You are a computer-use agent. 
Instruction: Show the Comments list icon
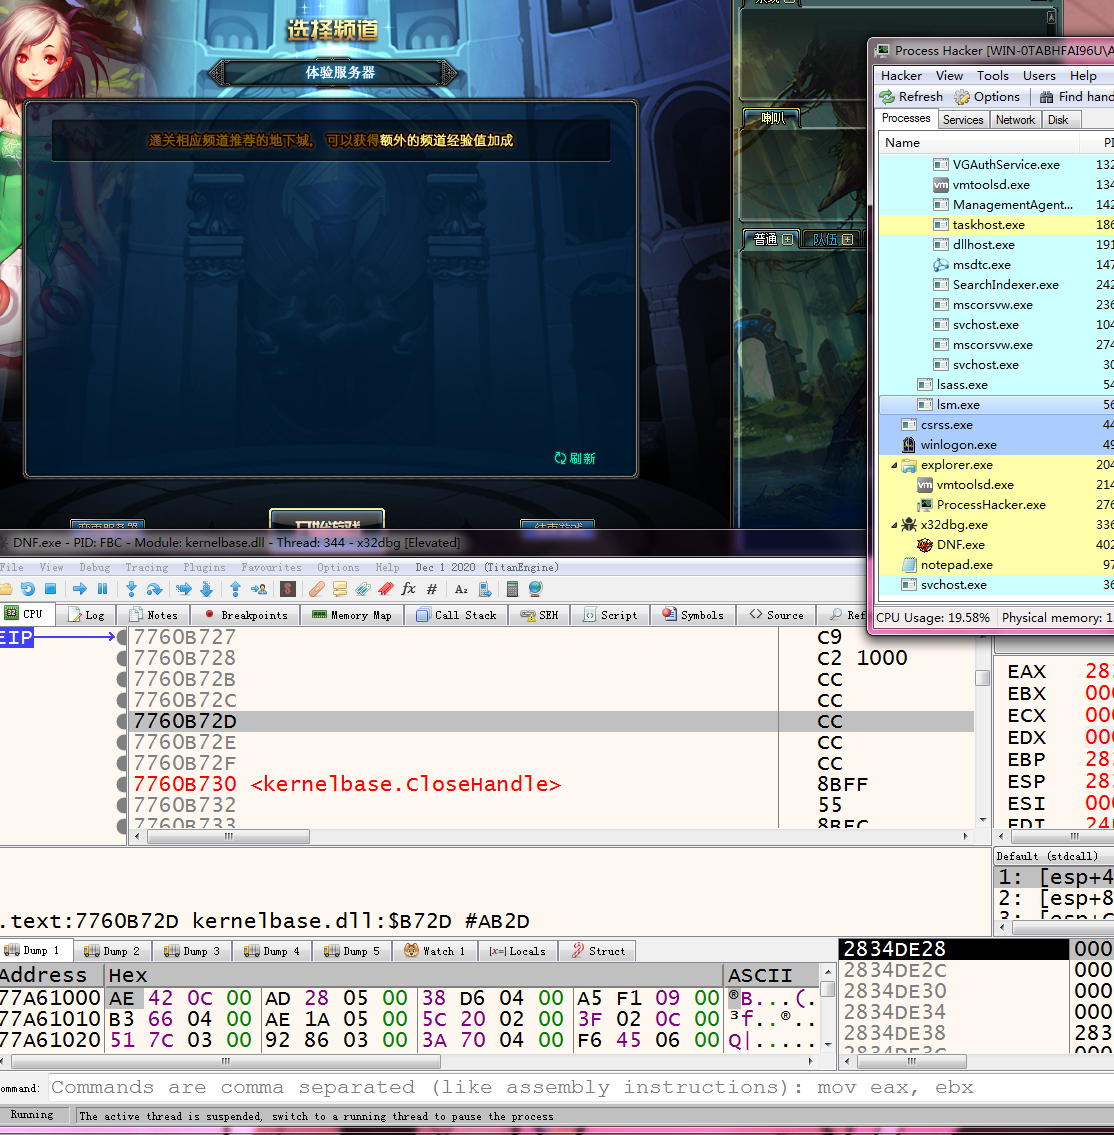(x=339, y=589)
